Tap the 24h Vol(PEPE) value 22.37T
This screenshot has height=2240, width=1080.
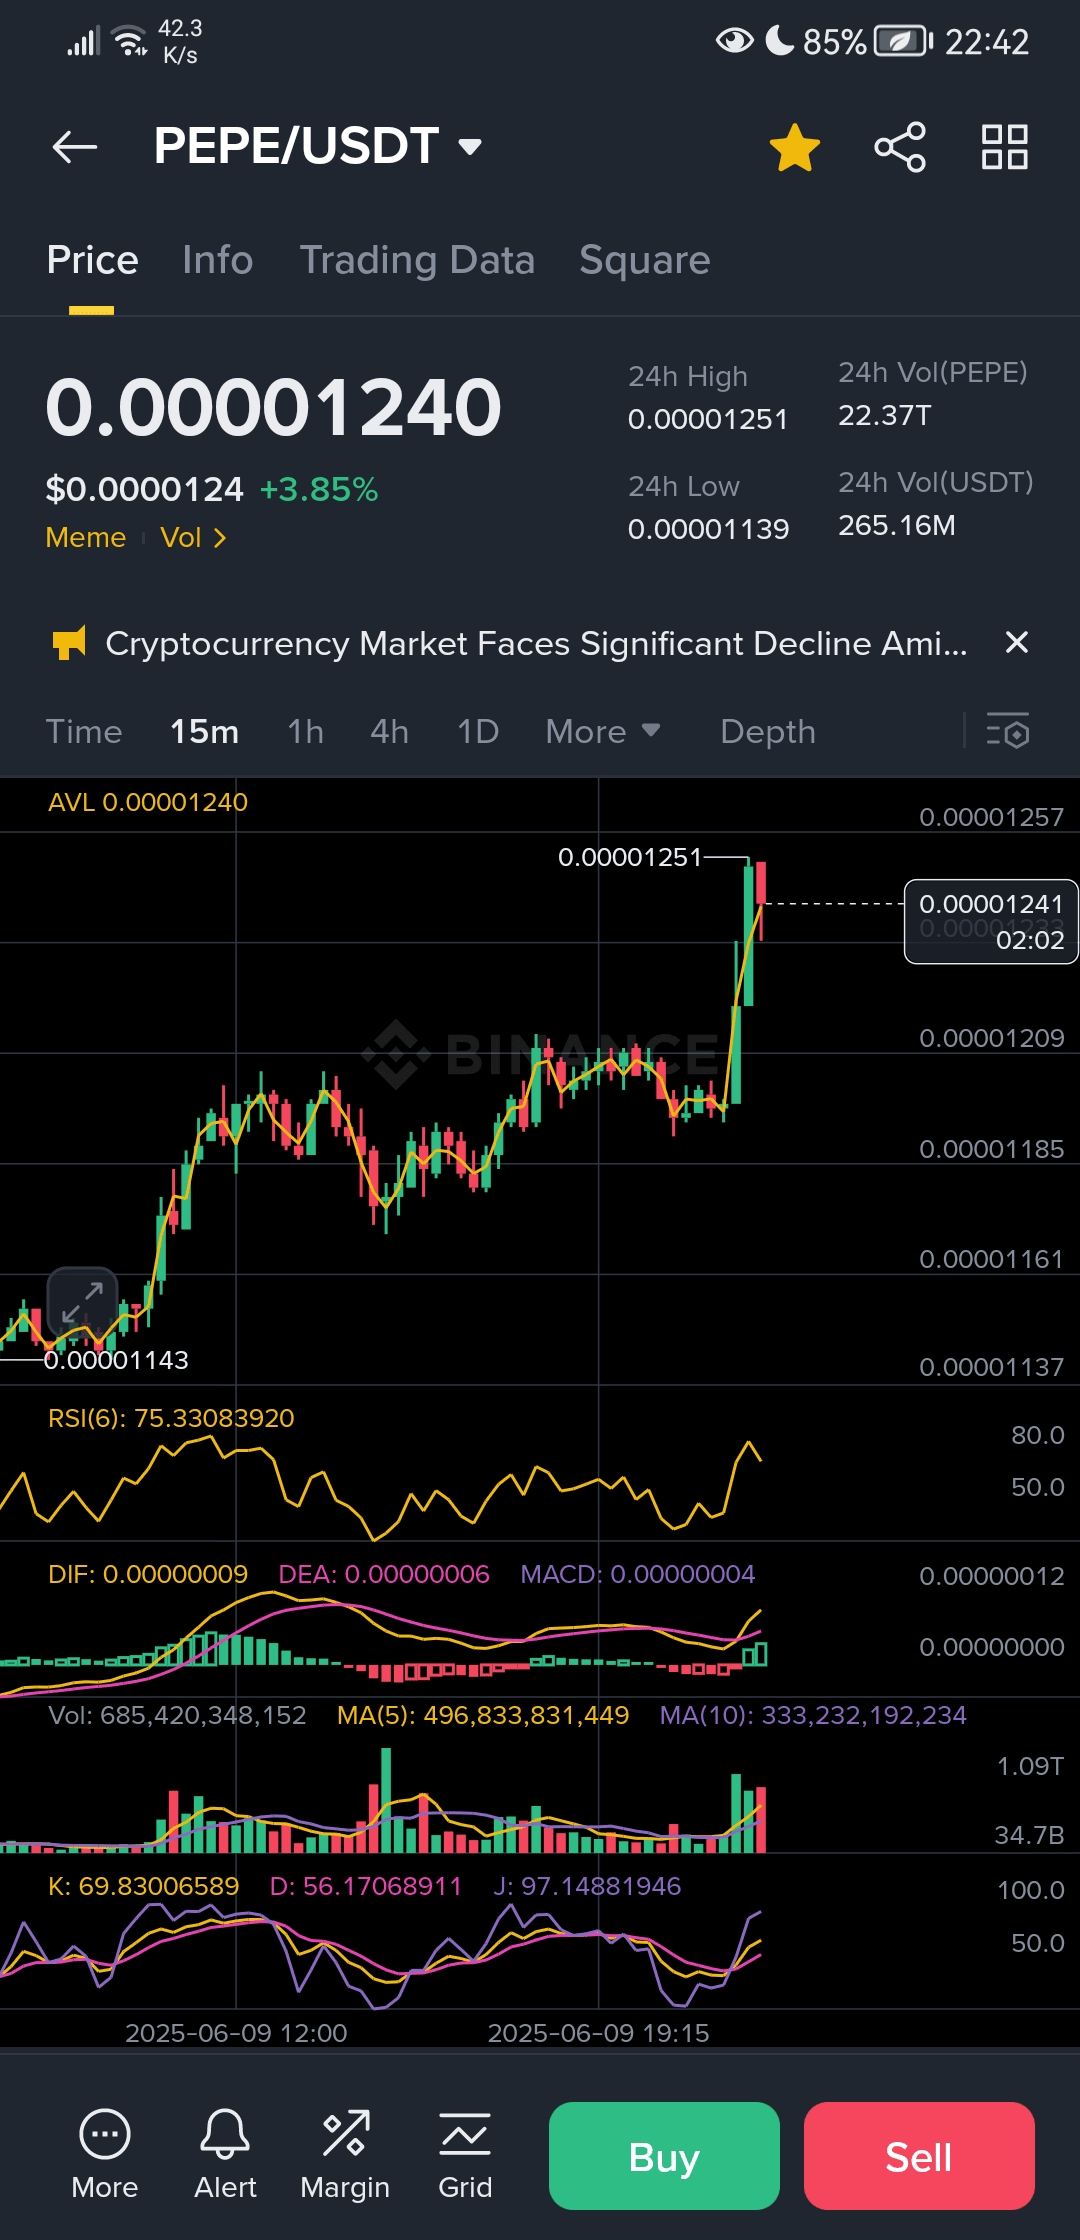885,415
